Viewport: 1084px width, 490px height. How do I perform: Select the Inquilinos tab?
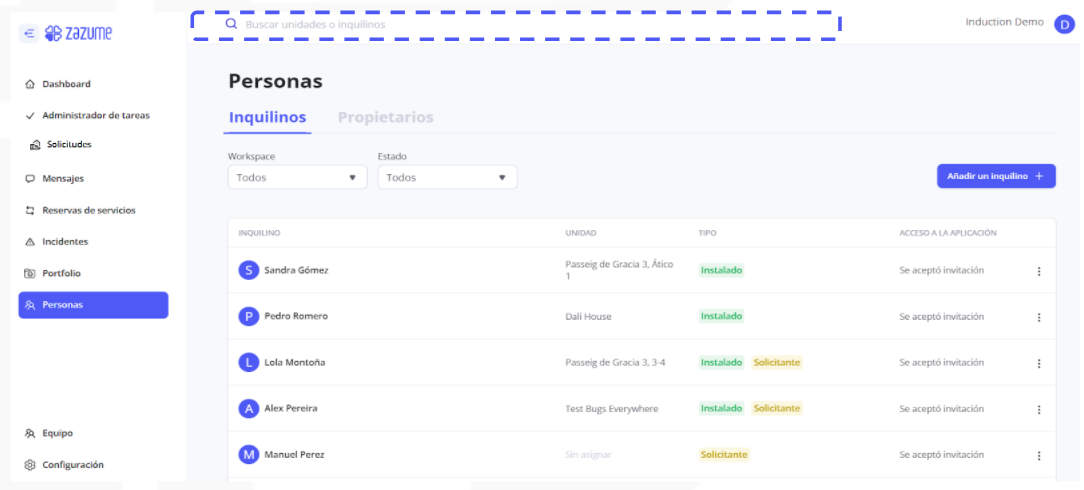[x=267, y=117]
